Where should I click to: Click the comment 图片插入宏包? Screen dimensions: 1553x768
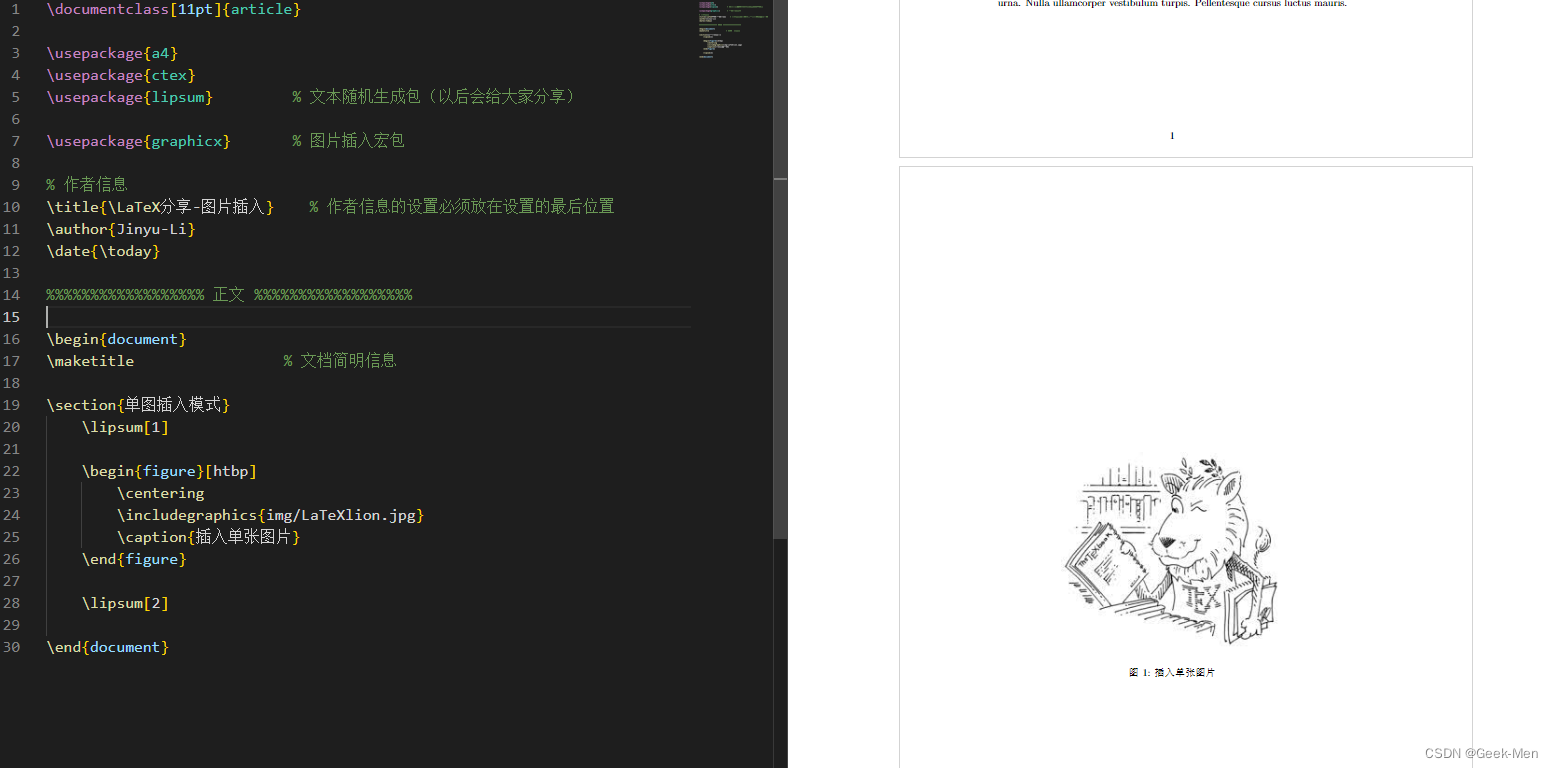point(348,141)
